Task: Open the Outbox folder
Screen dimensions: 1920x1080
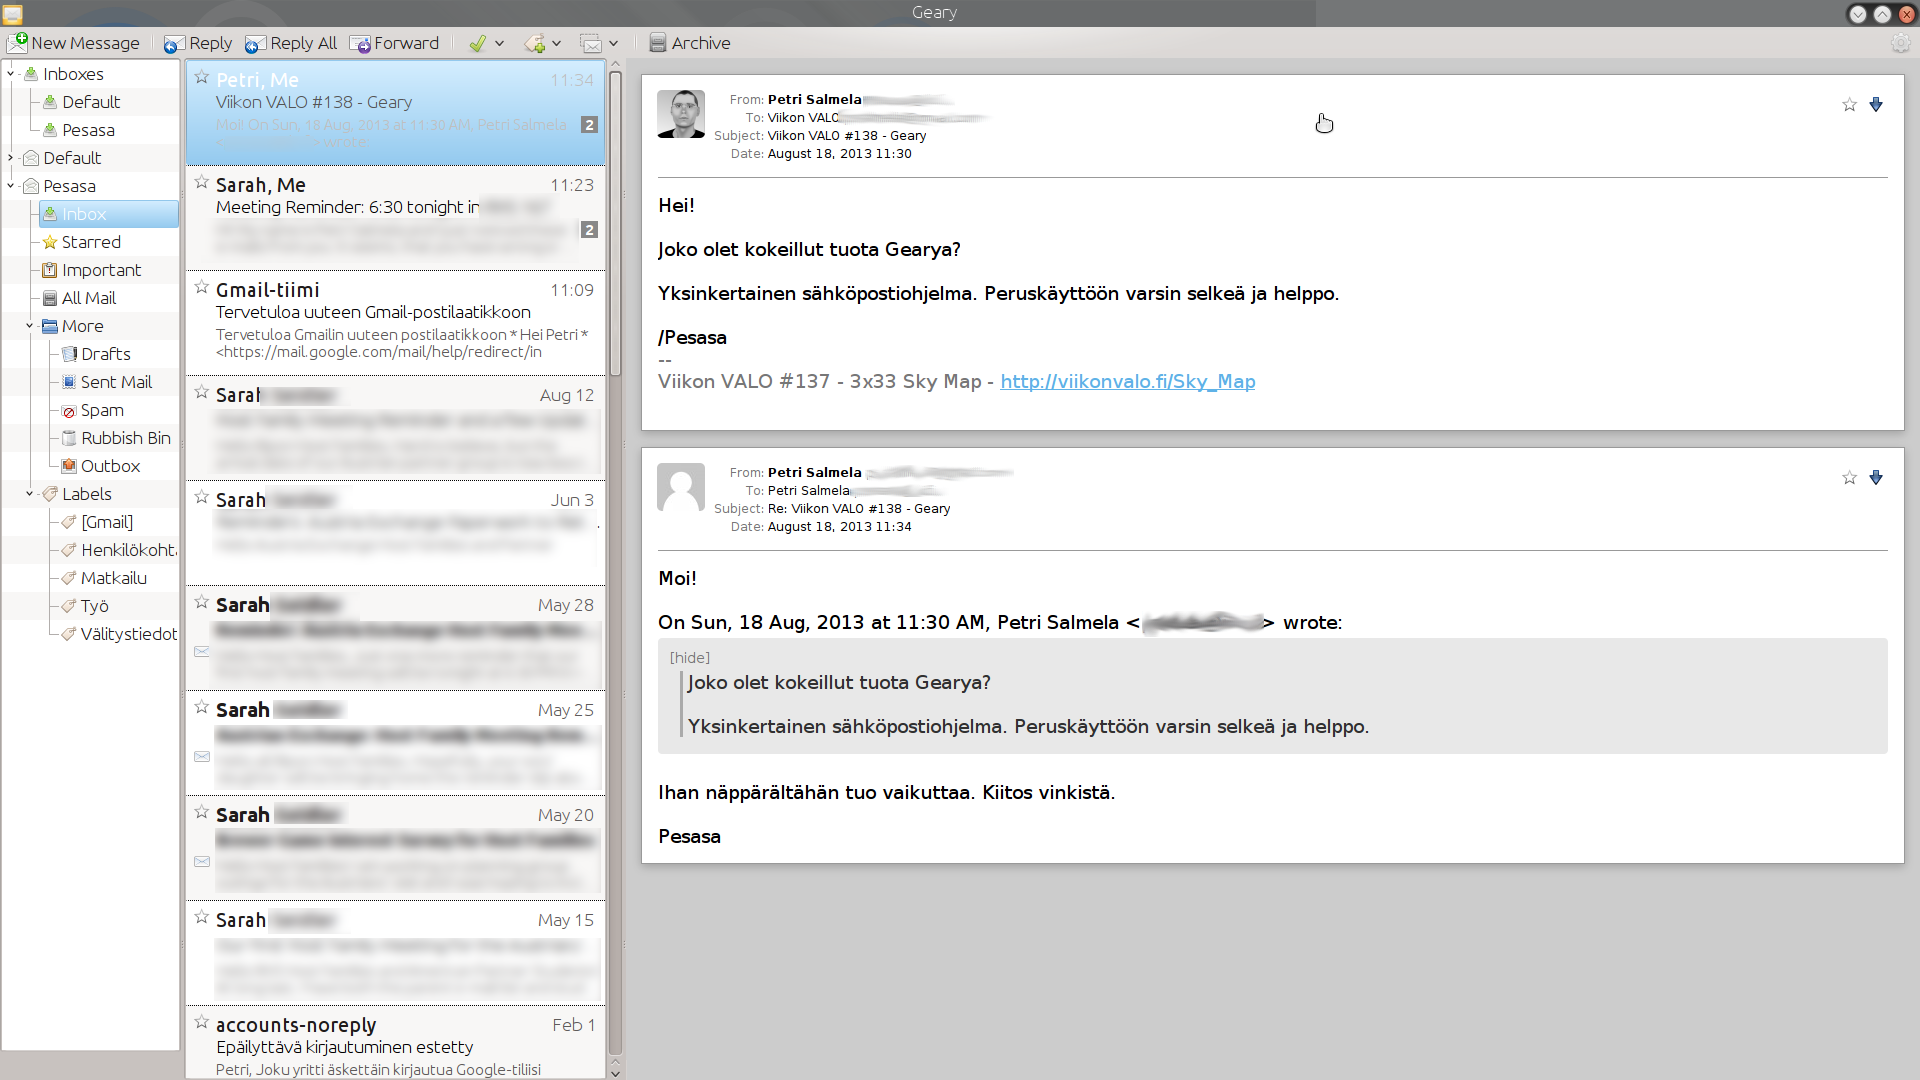Action: (110, 466)
